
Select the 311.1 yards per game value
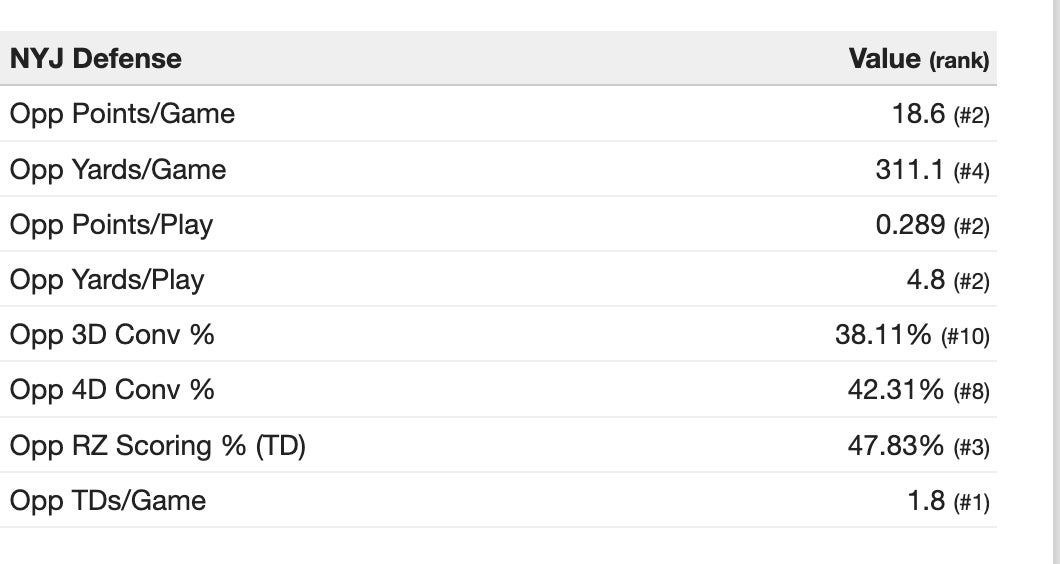click(909, 170)
